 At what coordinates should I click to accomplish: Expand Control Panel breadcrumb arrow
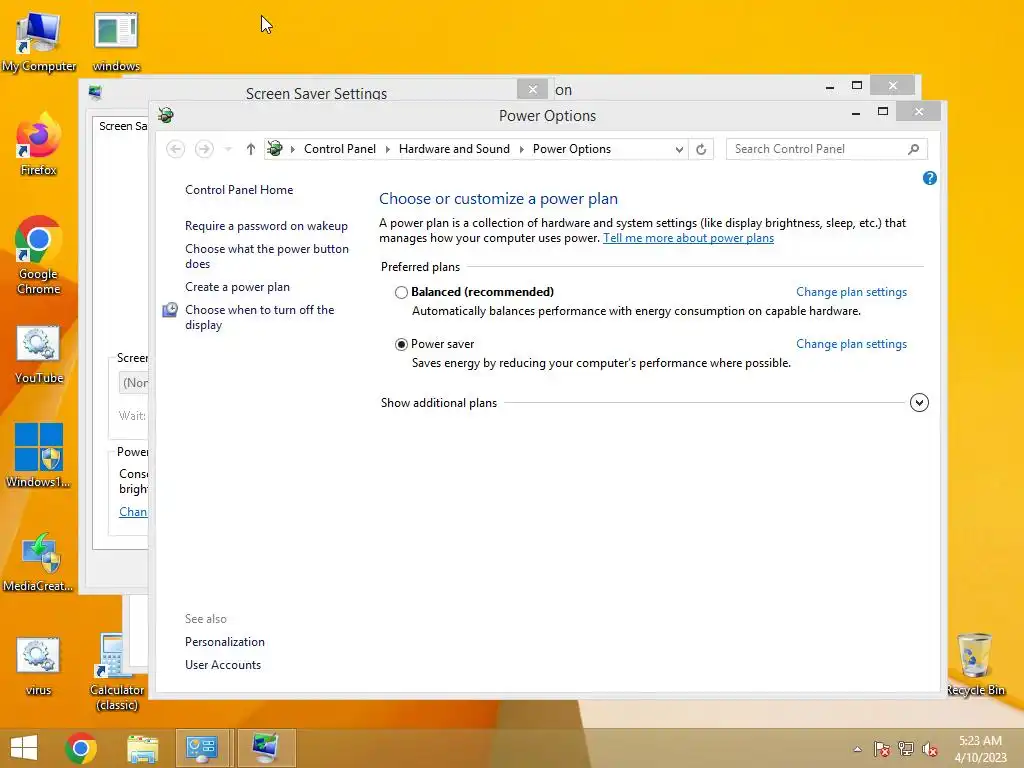tap(387, 149)
